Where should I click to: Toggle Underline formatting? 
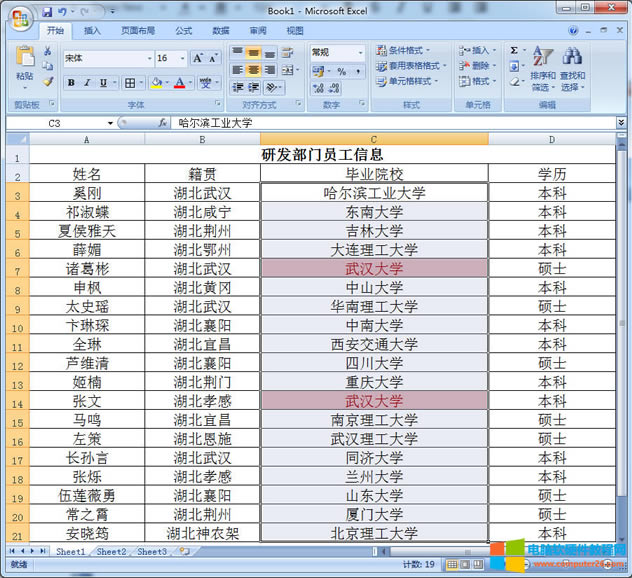pos(103,83)
